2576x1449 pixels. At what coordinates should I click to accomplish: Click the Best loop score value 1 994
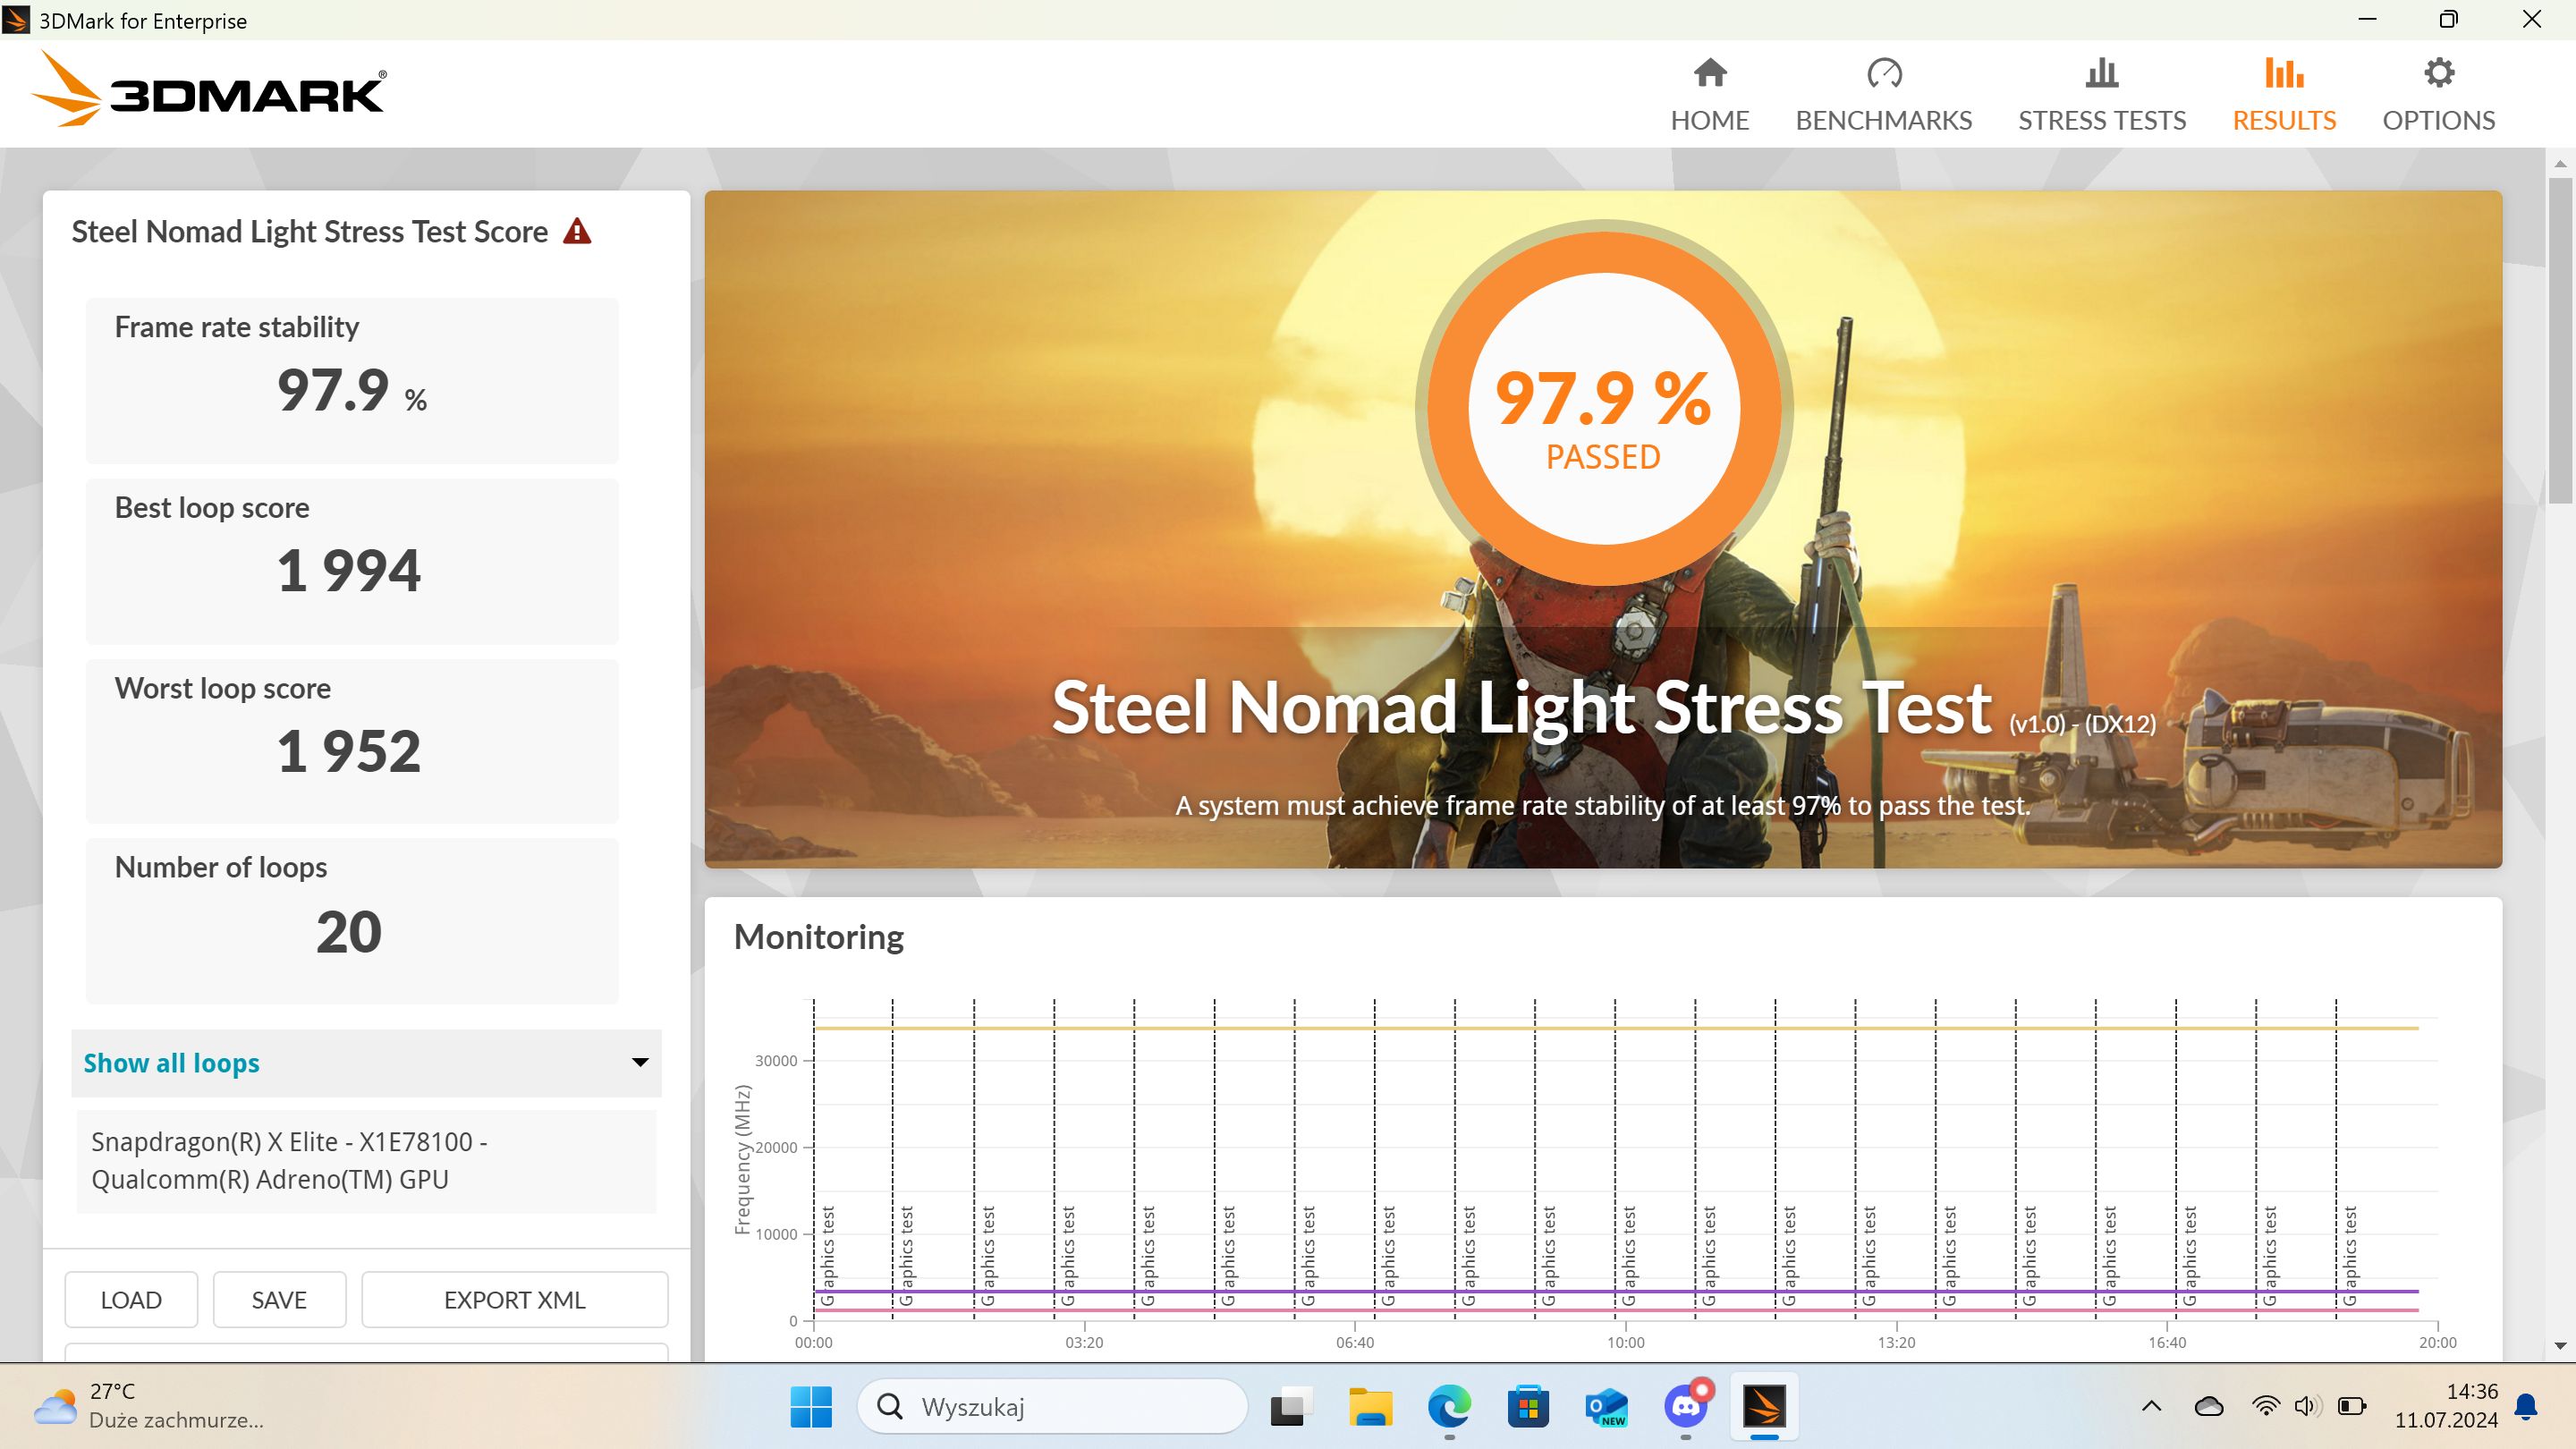pos(349,571)
